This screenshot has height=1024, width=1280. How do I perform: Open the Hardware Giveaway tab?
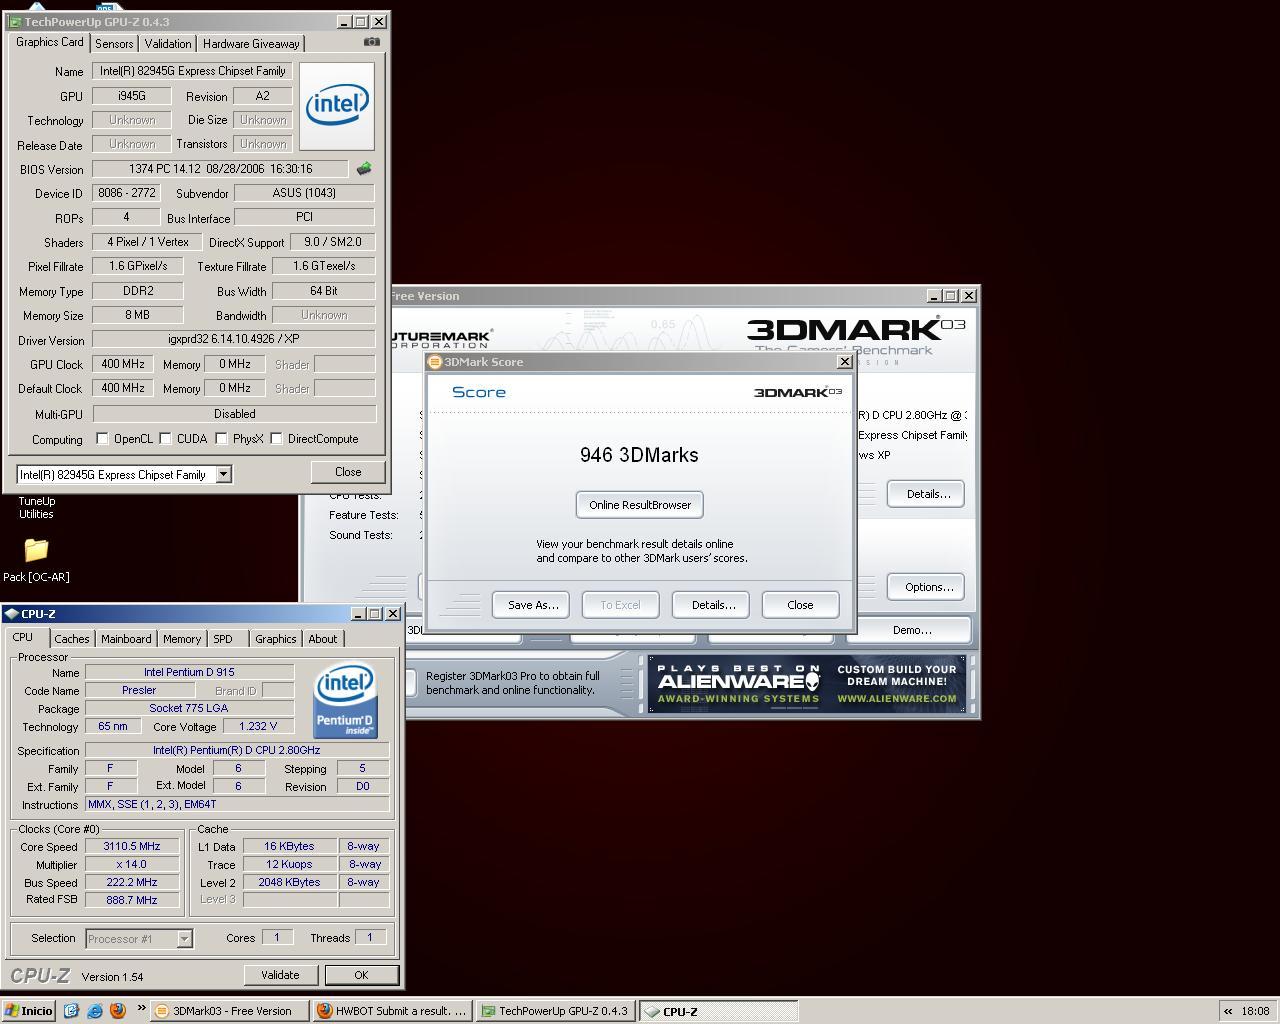[x=251, y=44]
